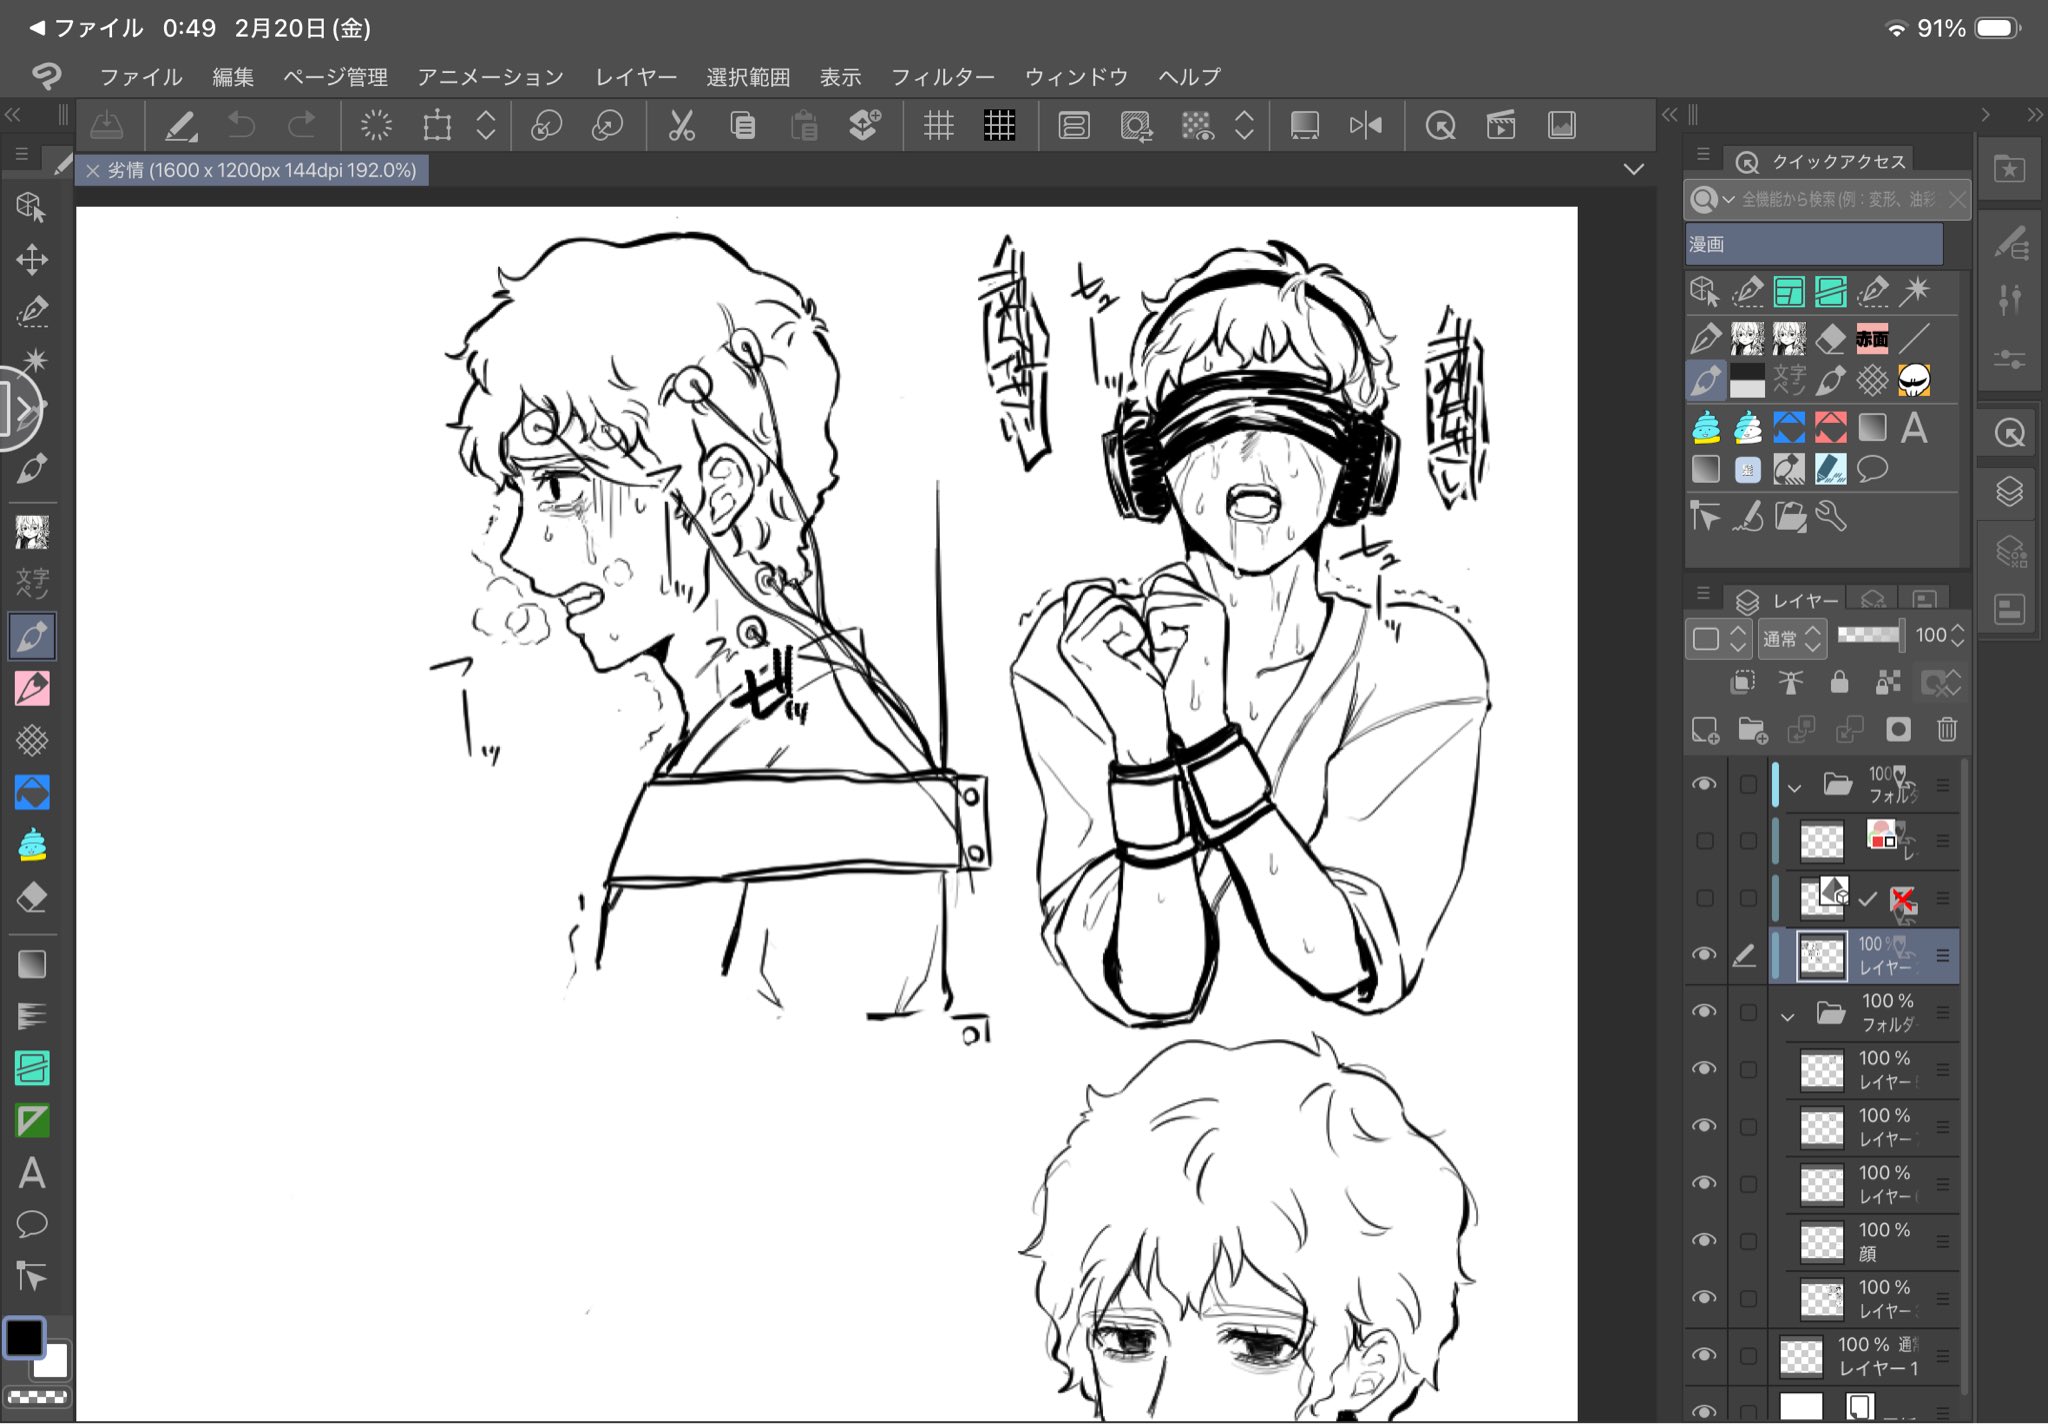Collapse the 100% フォルダ layer folder
This screenshot has height=1424, width=2048.
[x=1788, y=1016]
